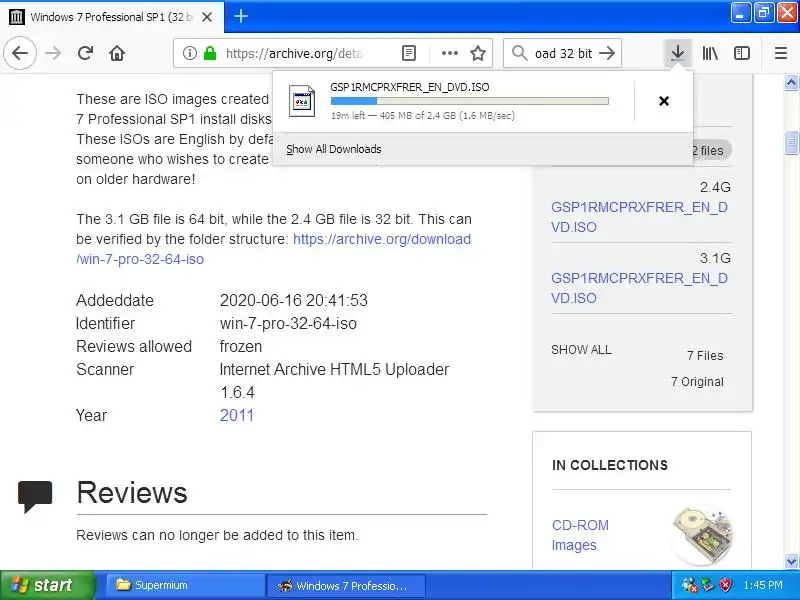Cancel the GSP1RMCPRXFRER_EN_DVD.ISO download
This screenshot has height=600, width=800.
pos(664,101)
